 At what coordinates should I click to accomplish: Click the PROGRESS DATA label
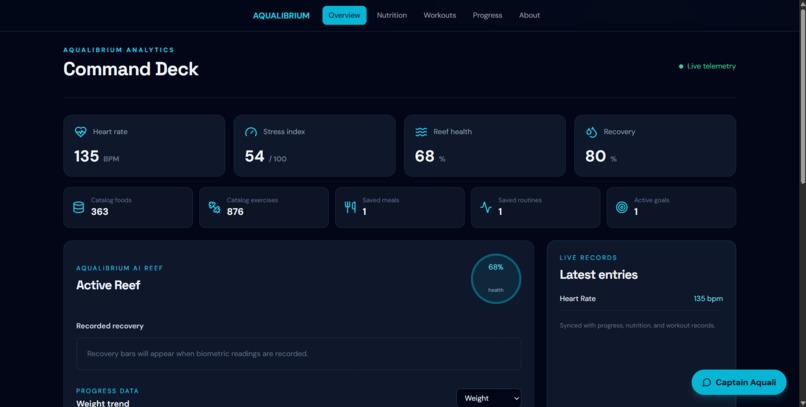(x=107, y=391)
